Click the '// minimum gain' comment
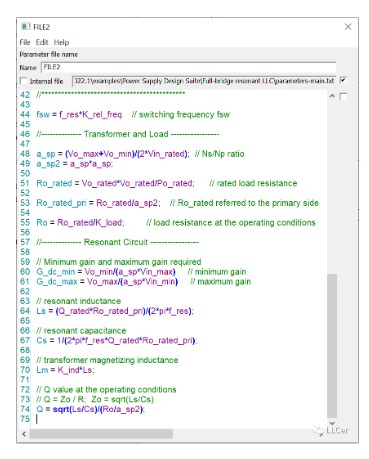 217,272
